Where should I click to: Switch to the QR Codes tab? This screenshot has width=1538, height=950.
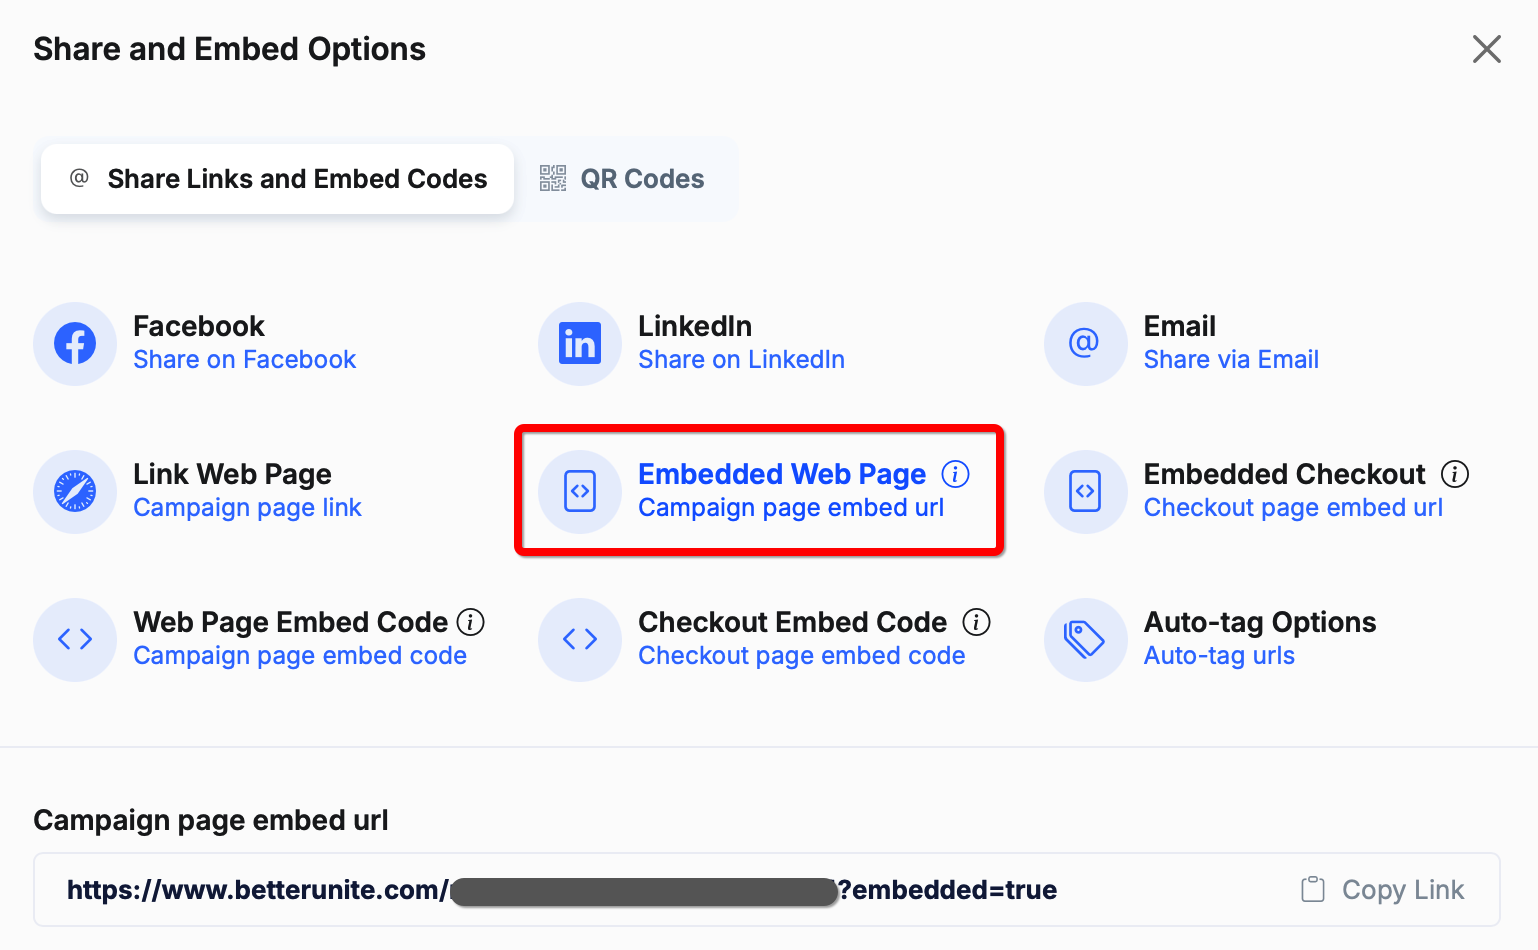coord(623,179)
